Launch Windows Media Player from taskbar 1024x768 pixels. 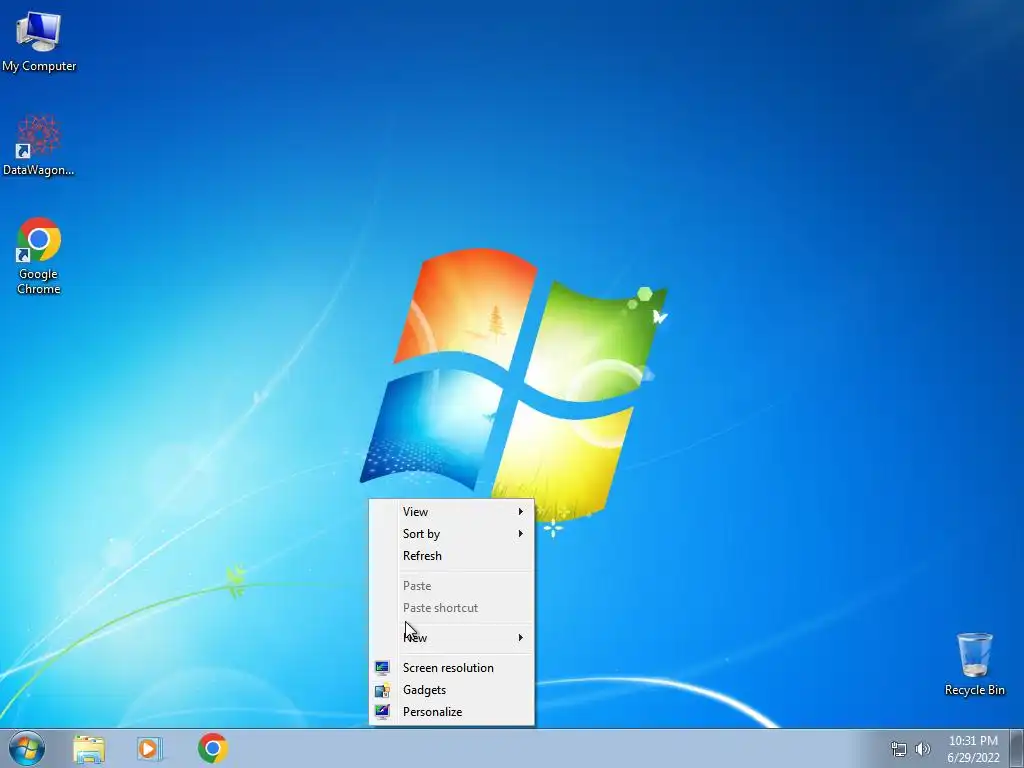[x=149, y=749]
